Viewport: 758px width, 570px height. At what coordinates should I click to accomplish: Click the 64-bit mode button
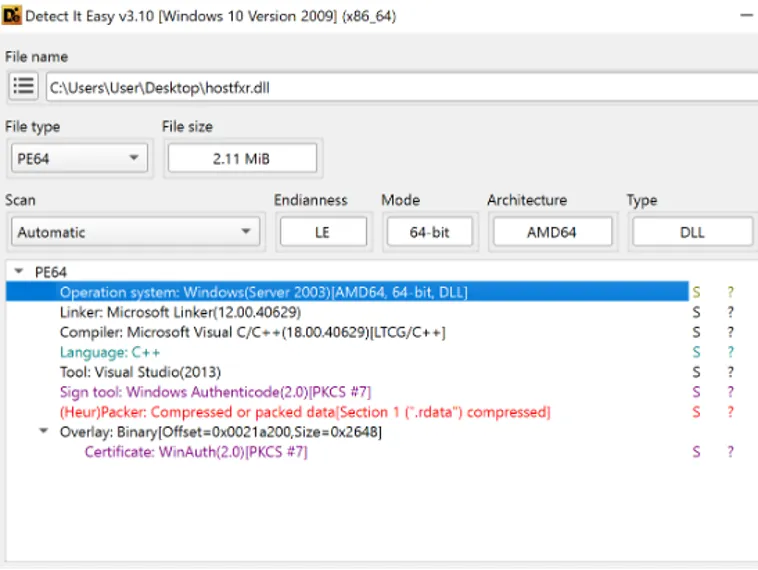pos(429,232)
